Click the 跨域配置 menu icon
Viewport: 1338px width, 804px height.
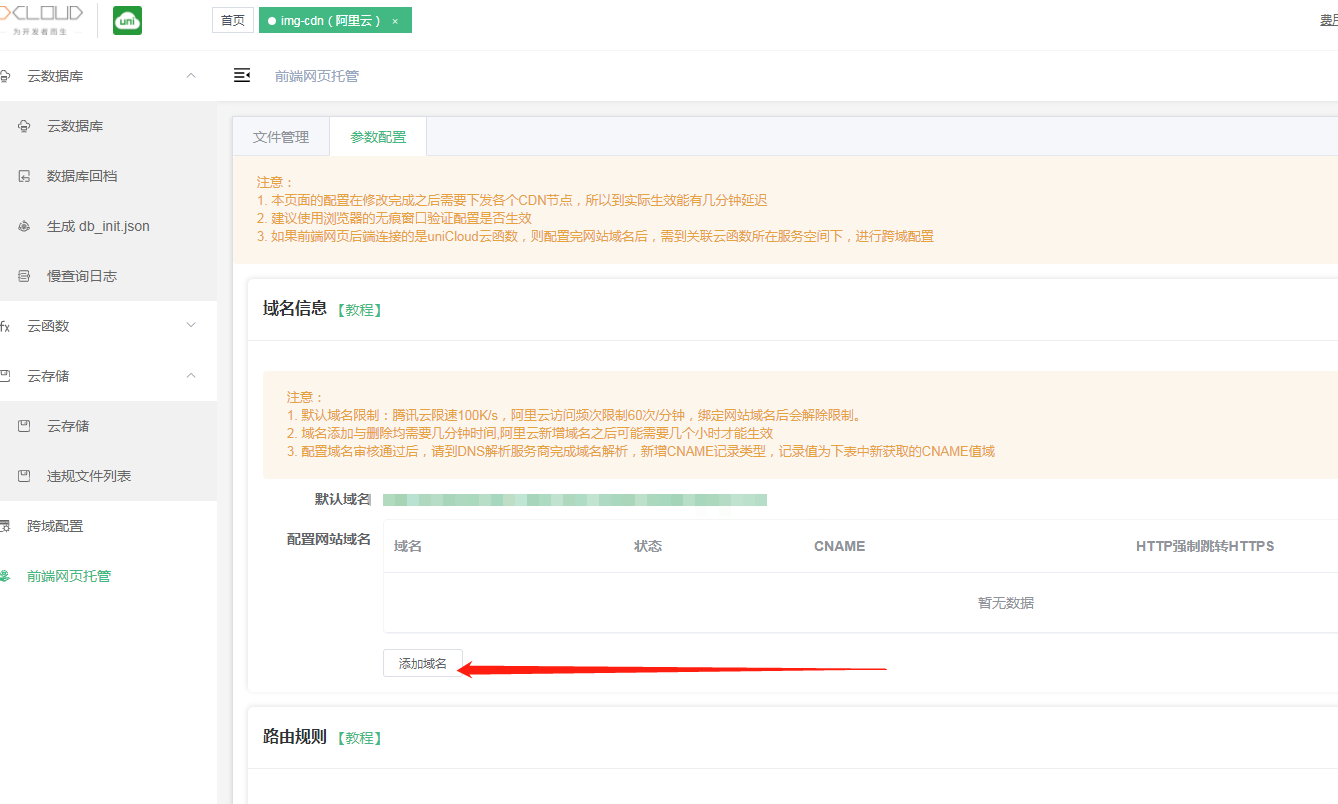pos(5,526)
